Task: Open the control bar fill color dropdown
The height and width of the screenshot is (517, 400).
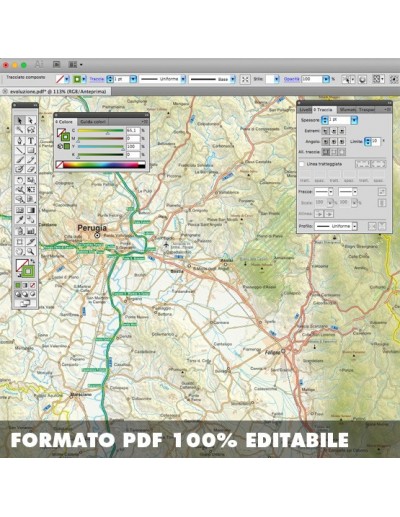Action: pos(67,79)
